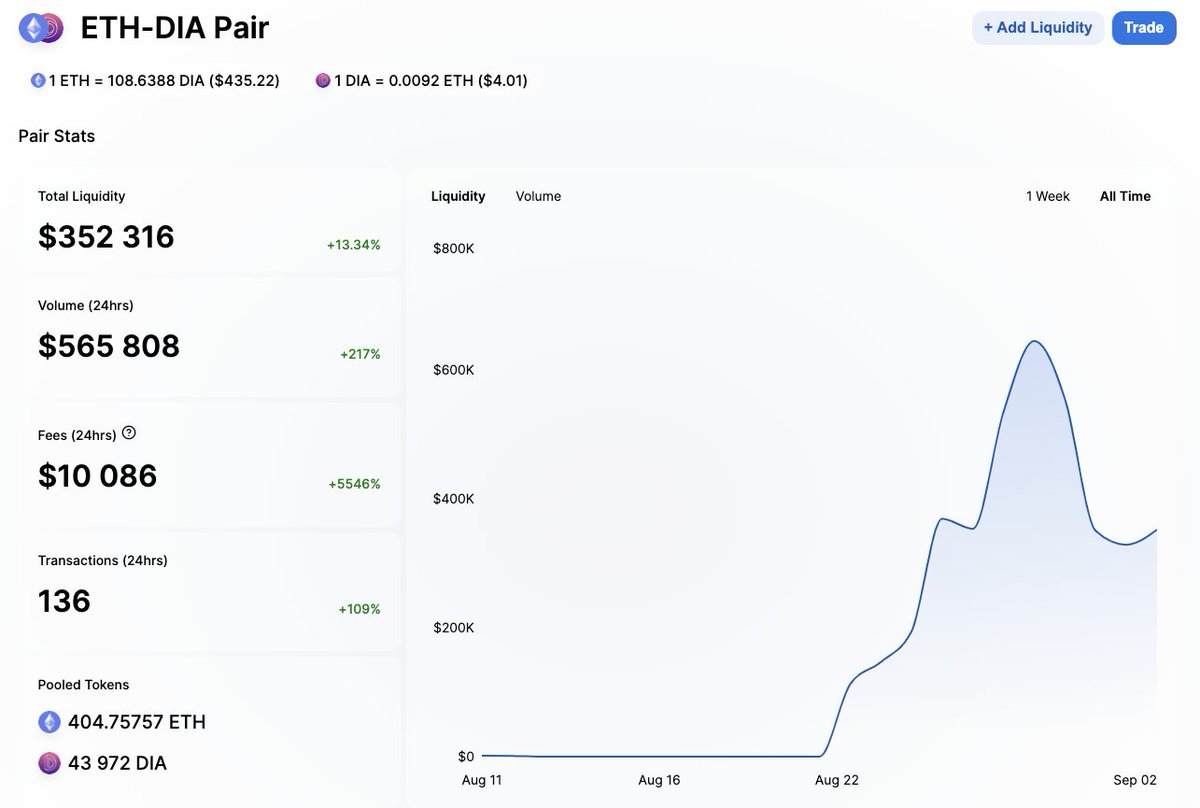Click the 1 ETH = 108.6388 DIA rate

[x=164, y=81]
